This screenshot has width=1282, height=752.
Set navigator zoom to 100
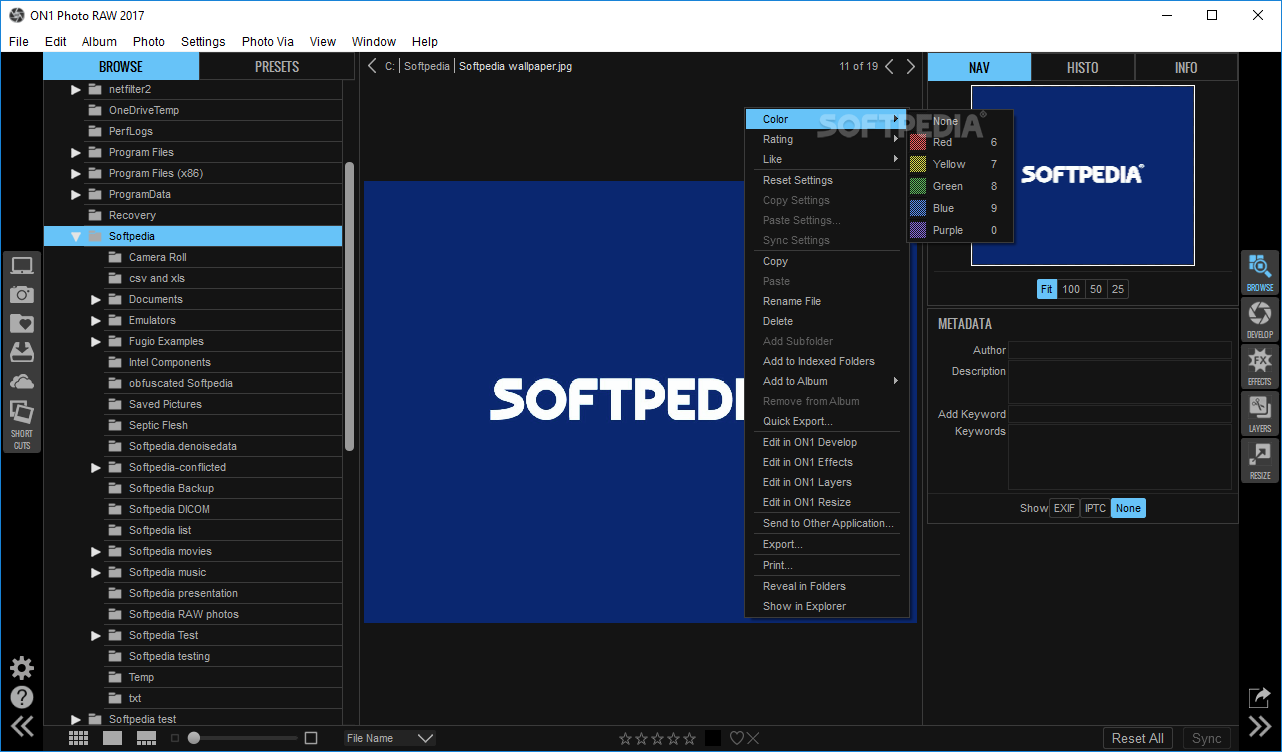point(1071,289)
